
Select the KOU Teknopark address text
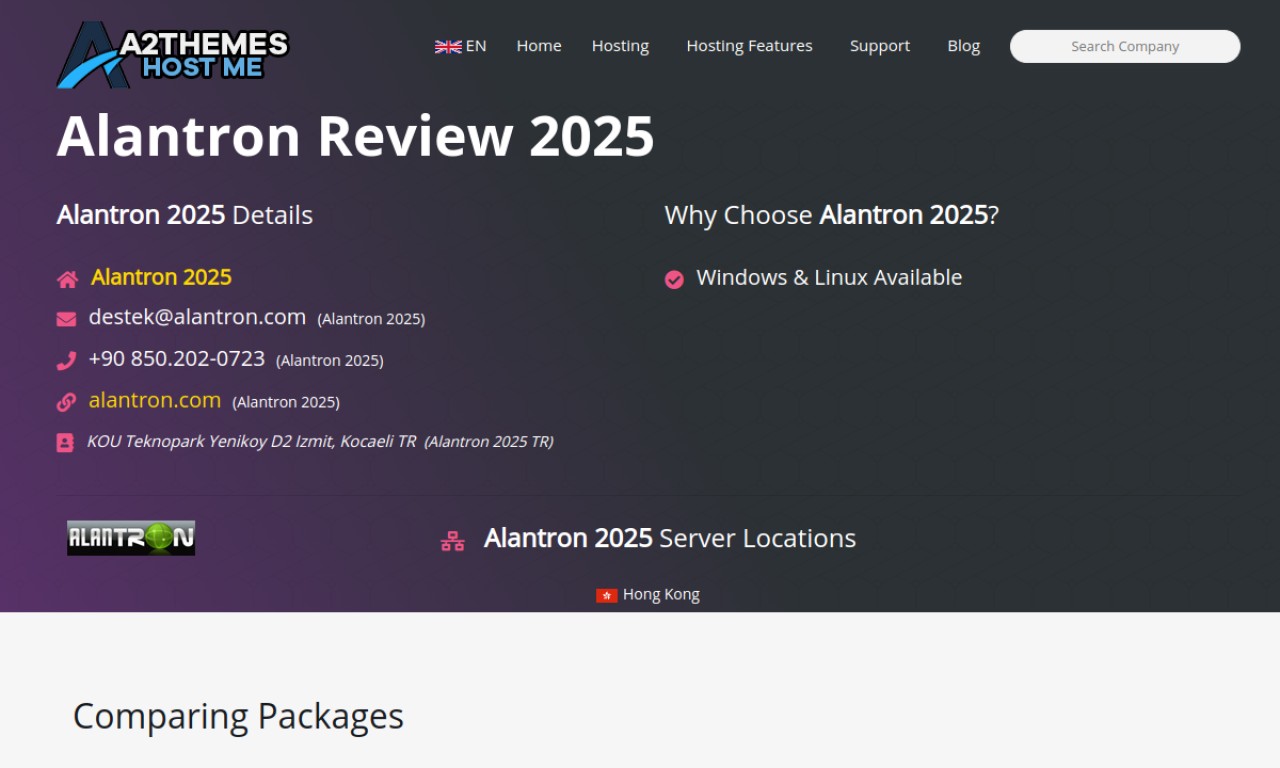(251, 441)
